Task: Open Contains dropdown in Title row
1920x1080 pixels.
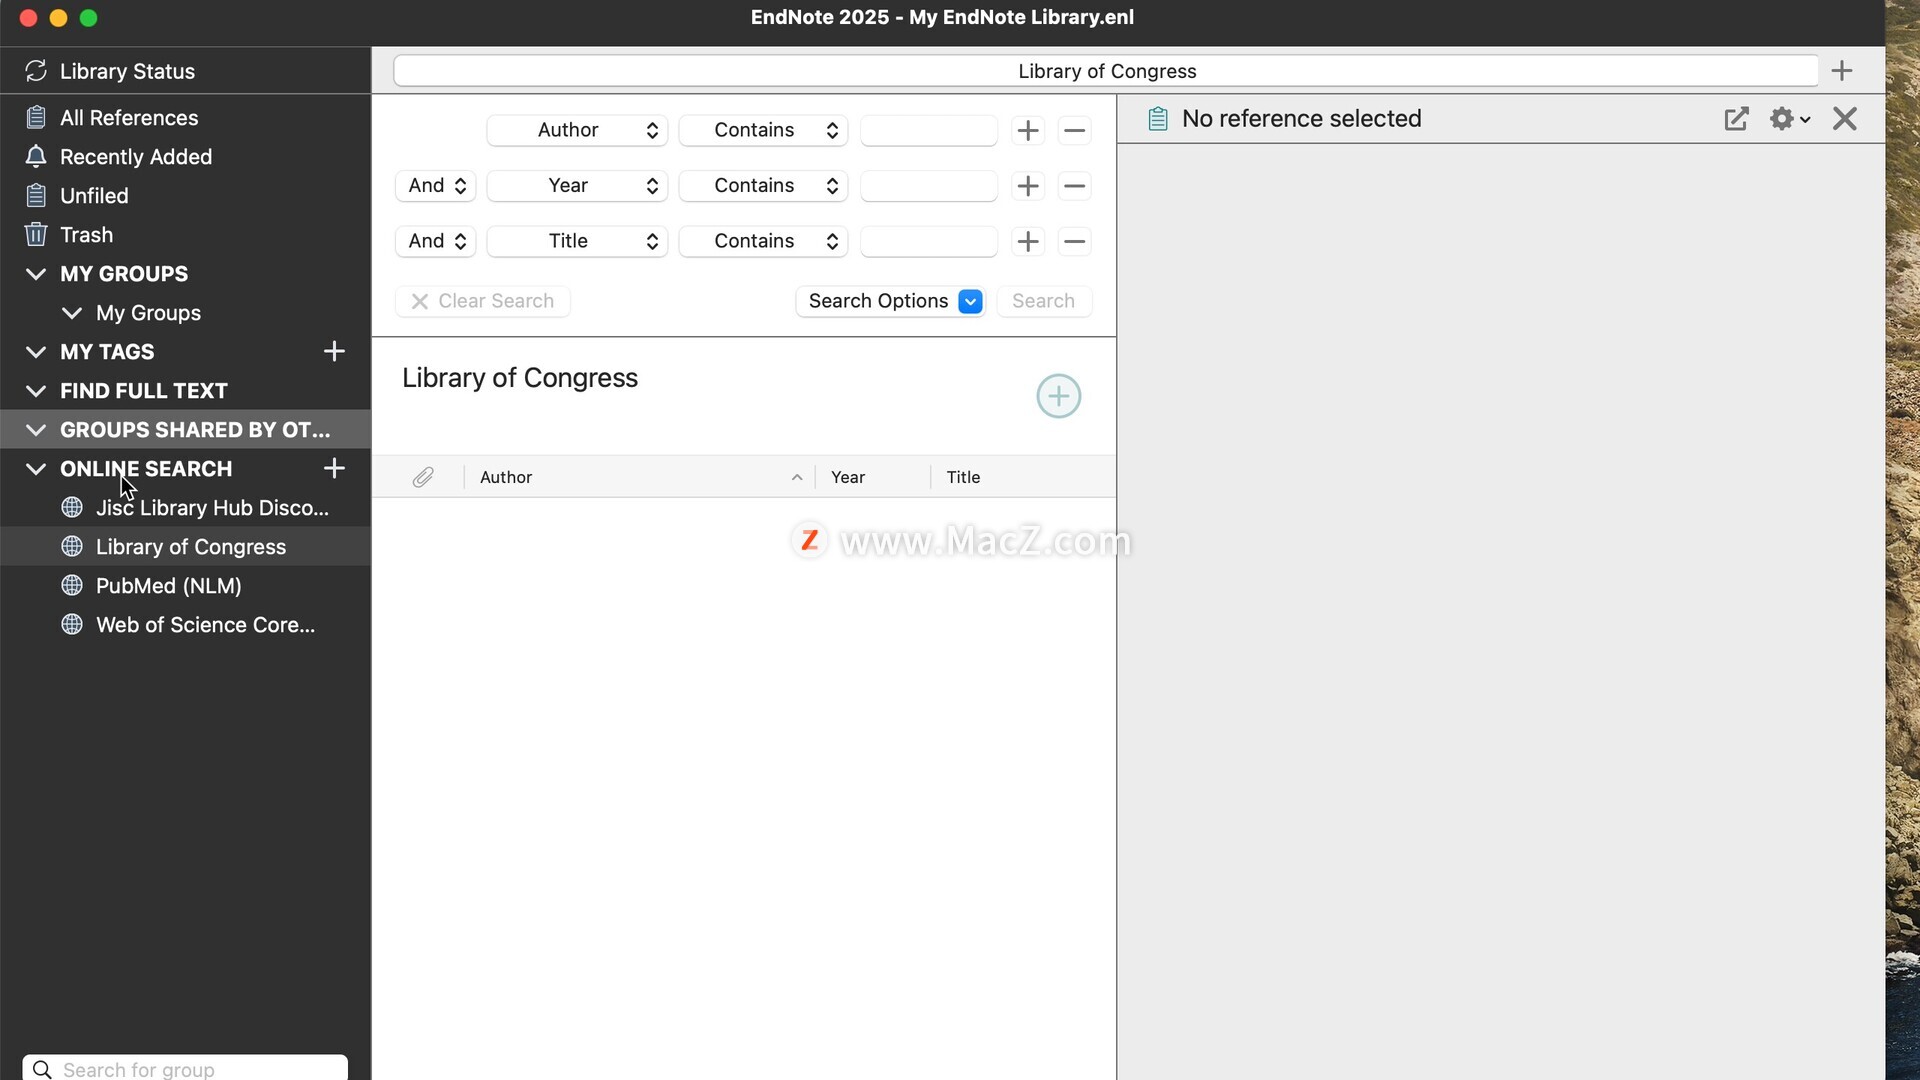Action: (x=763, y=241)
